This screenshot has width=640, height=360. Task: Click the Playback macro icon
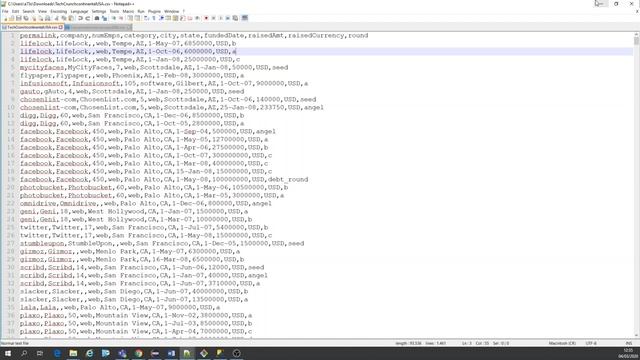pos(221,18)
